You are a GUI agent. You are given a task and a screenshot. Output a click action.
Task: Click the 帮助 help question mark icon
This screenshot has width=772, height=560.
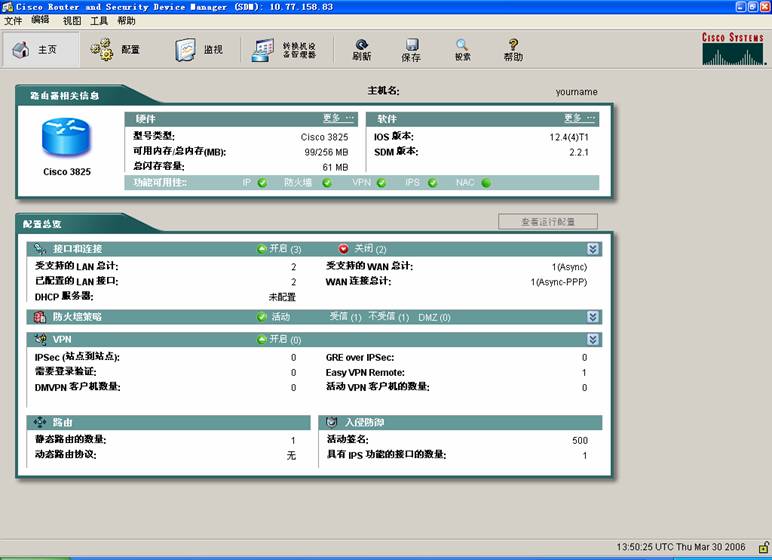tap(513, 44)
